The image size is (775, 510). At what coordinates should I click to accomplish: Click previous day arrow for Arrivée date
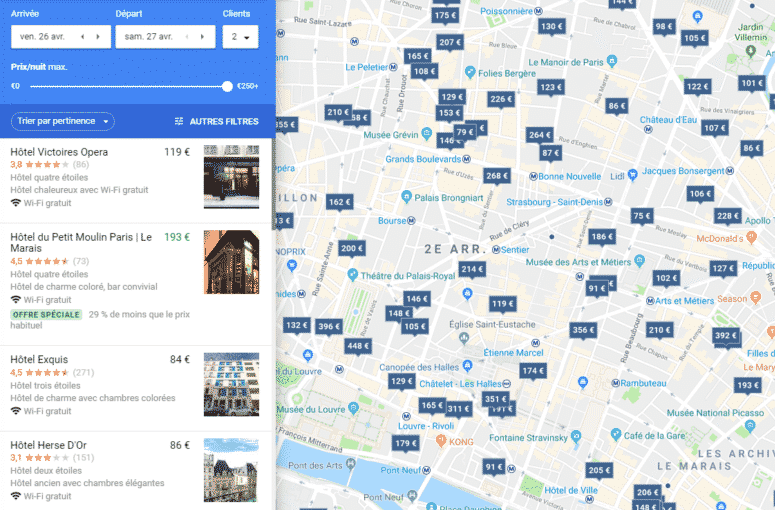pyautogui.click(x=83, y=37)
